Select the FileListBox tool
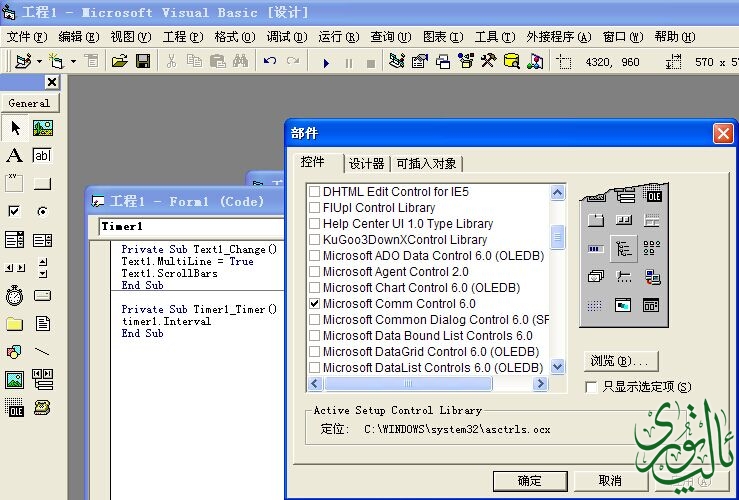The width and height of the screenshot is (739, 500). tap(43, 324)
